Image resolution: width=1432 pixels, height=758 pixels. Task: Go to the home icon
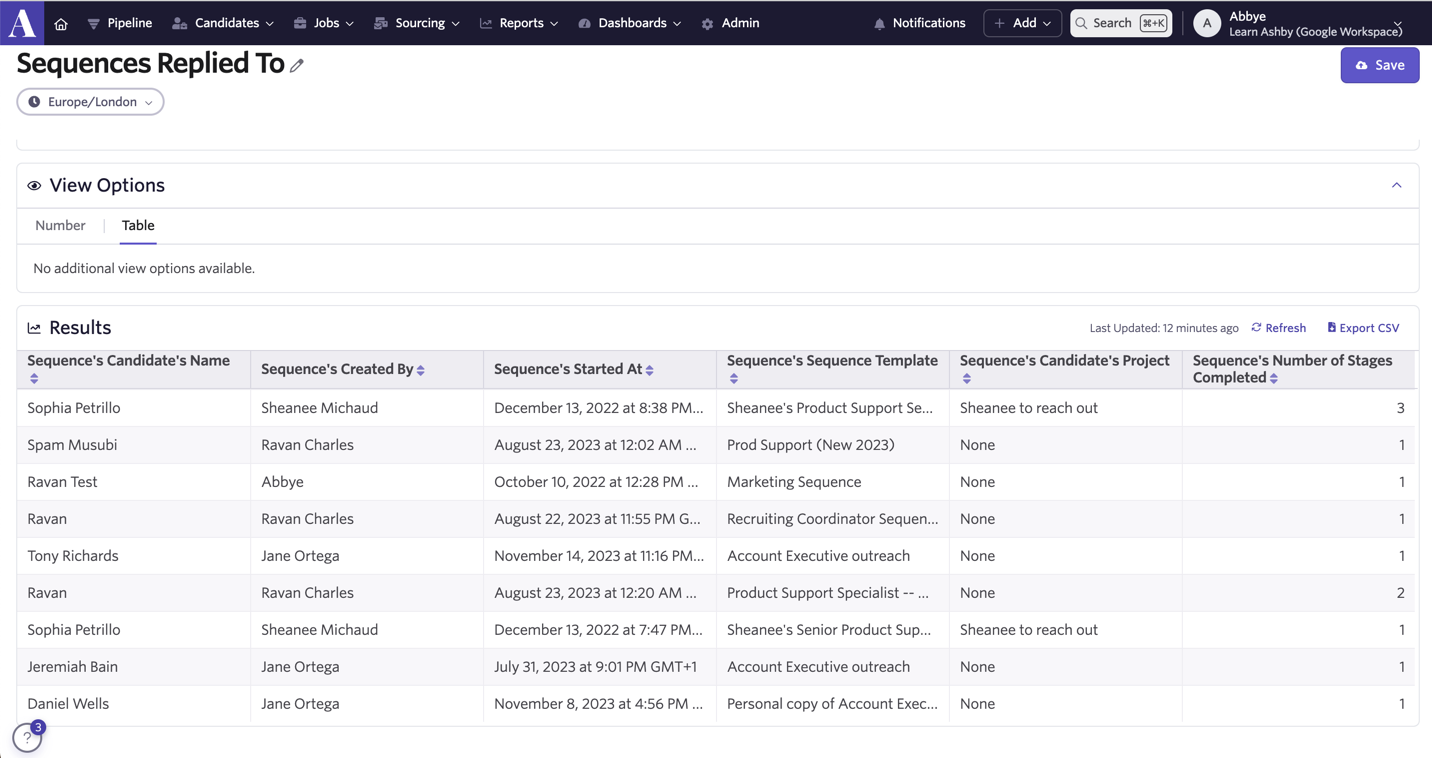(x=61, y=24)
